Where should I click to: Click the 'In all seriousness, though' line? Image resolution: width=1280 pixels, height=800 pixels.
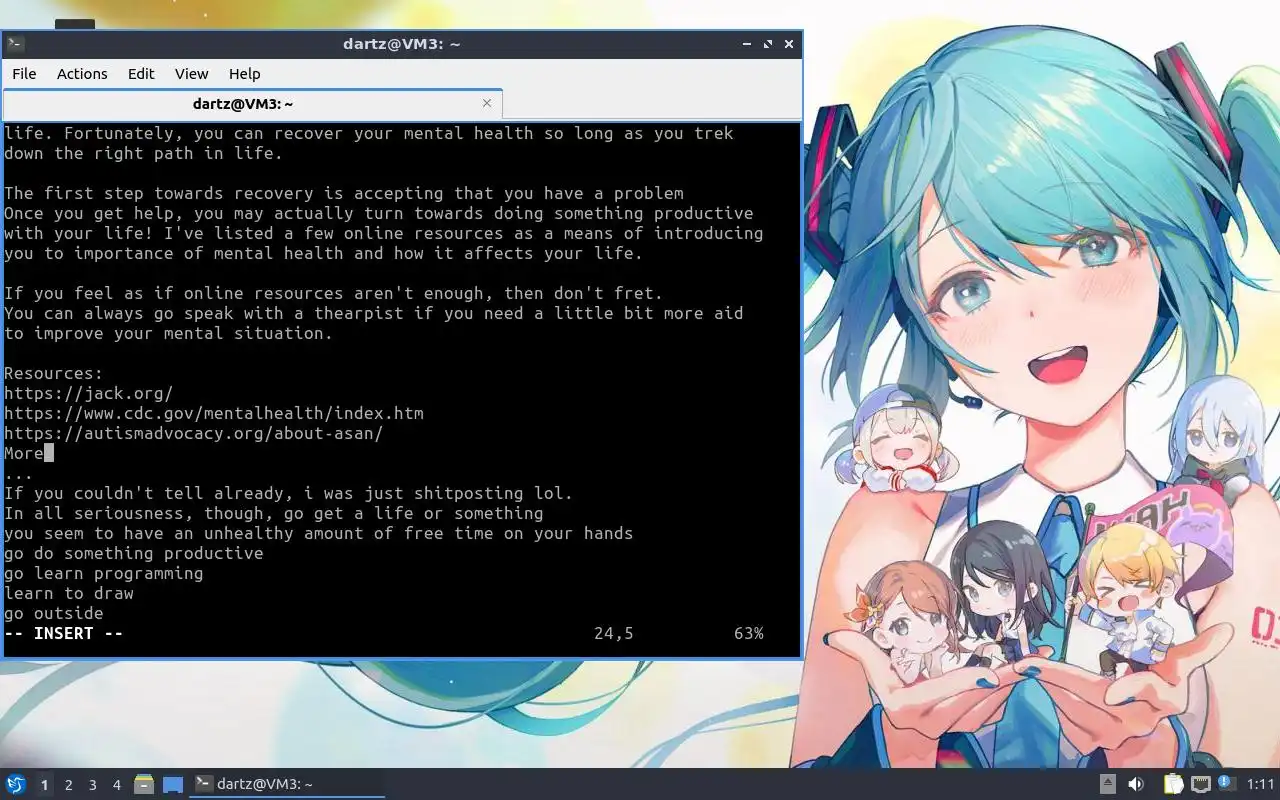[274, 513]
